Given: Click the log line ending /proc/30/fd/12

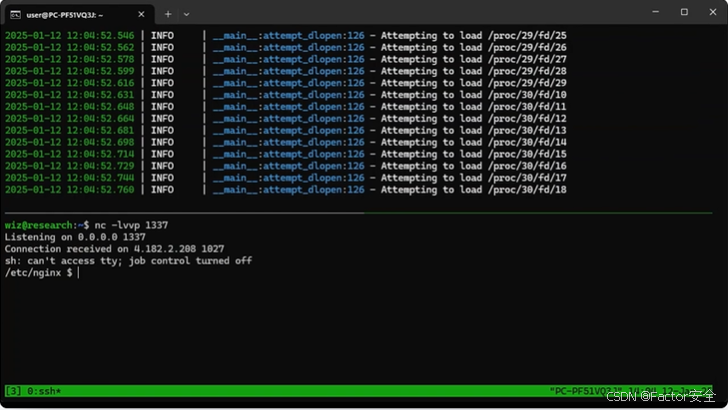Looking at the screenshot, I should point(286,119).
